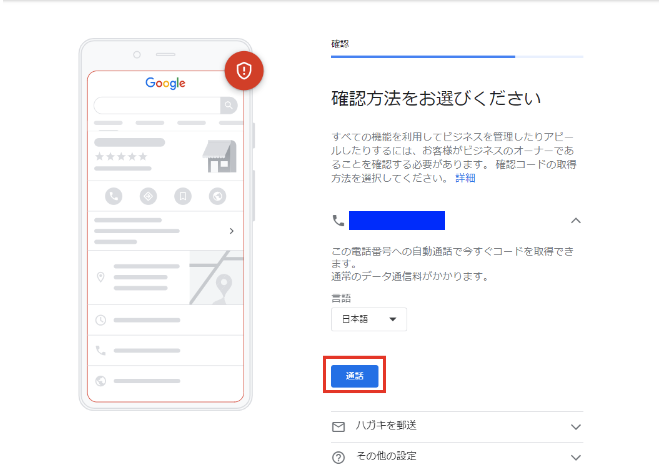The image size is (663, 475).
Task: Click the magnifier icon in phone mockup
Action: pos(228,105)
